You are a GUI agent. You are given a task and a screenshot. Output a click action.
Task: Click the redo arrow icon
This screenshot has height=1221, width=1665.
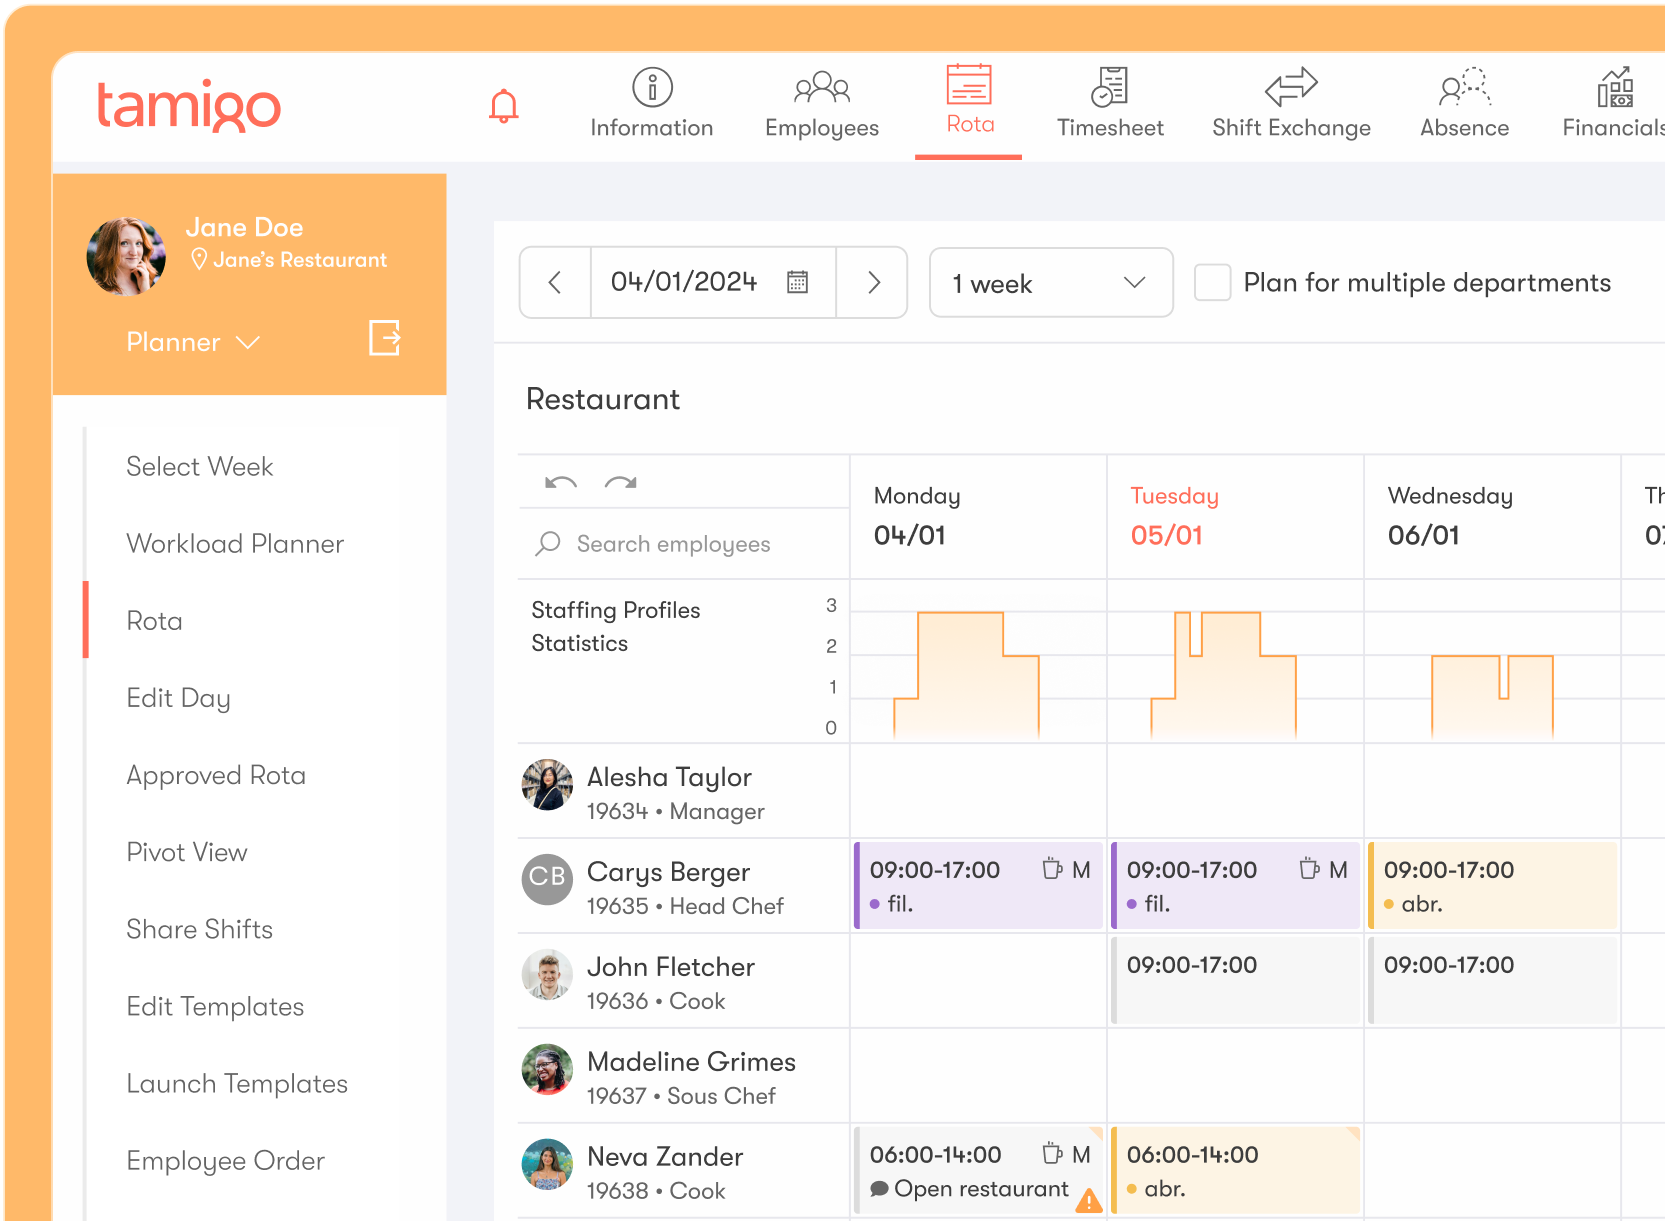[620, 483]
